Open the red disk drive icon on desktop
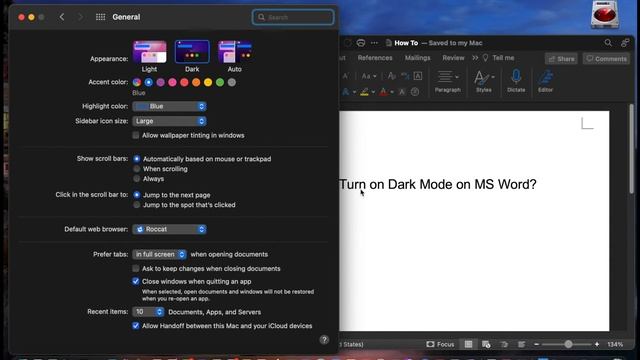Viewport: 640px width, 360px height. (x=604, y=15)
